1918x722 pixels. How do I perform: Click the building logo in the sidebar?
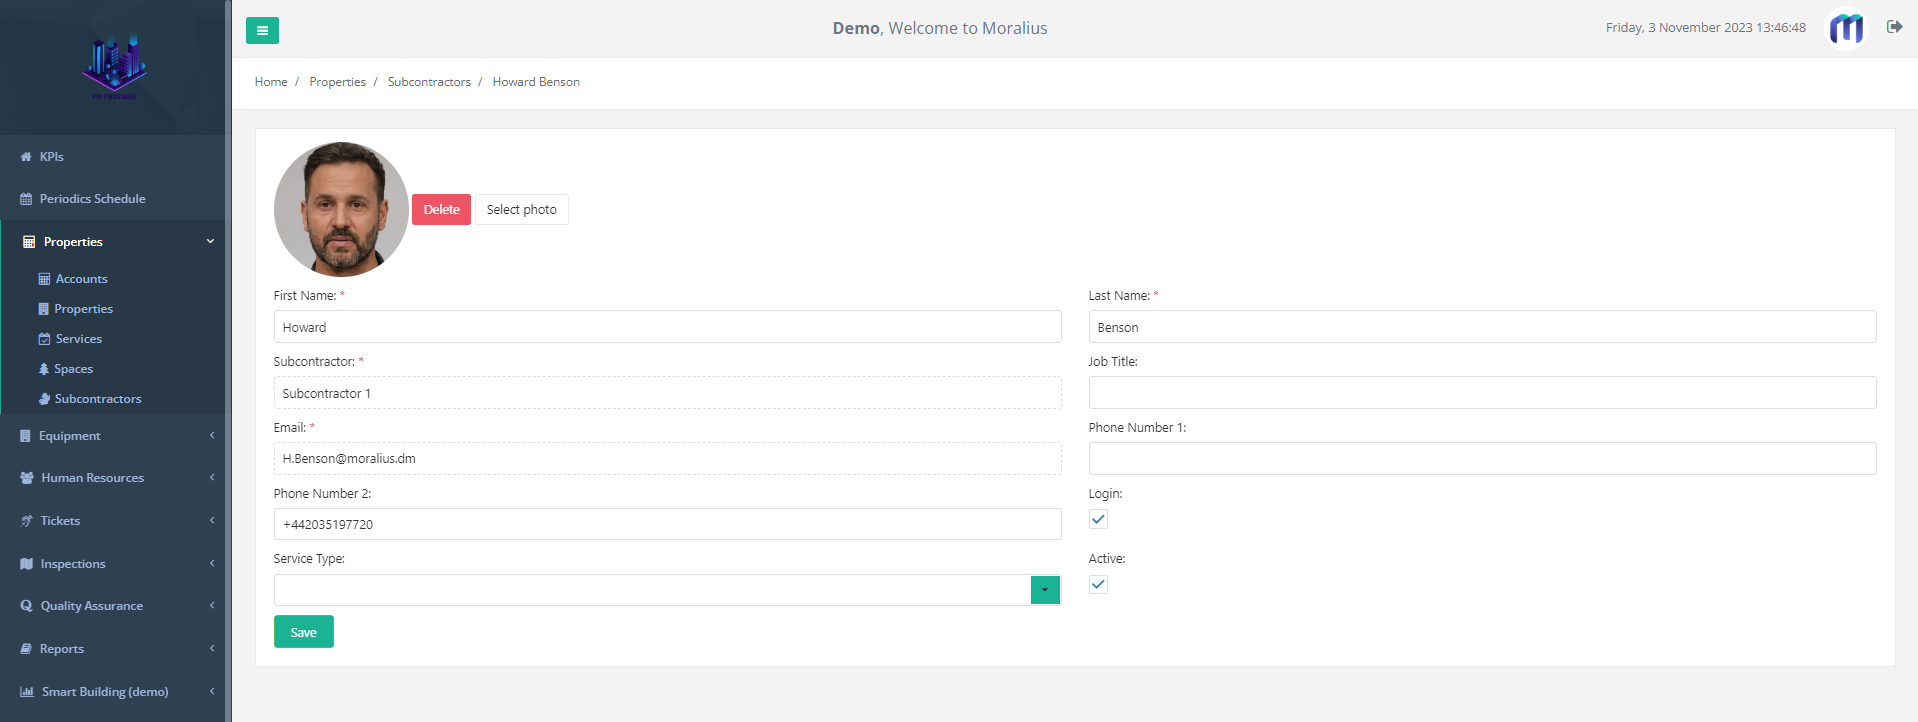click(x=114, y=66)
